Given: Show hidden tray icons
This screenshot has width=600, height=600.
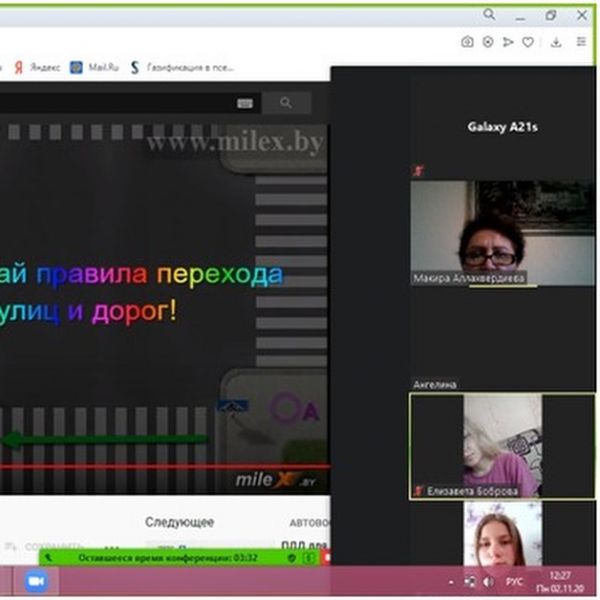Looking at the screenshot, I should coord(451,582).
